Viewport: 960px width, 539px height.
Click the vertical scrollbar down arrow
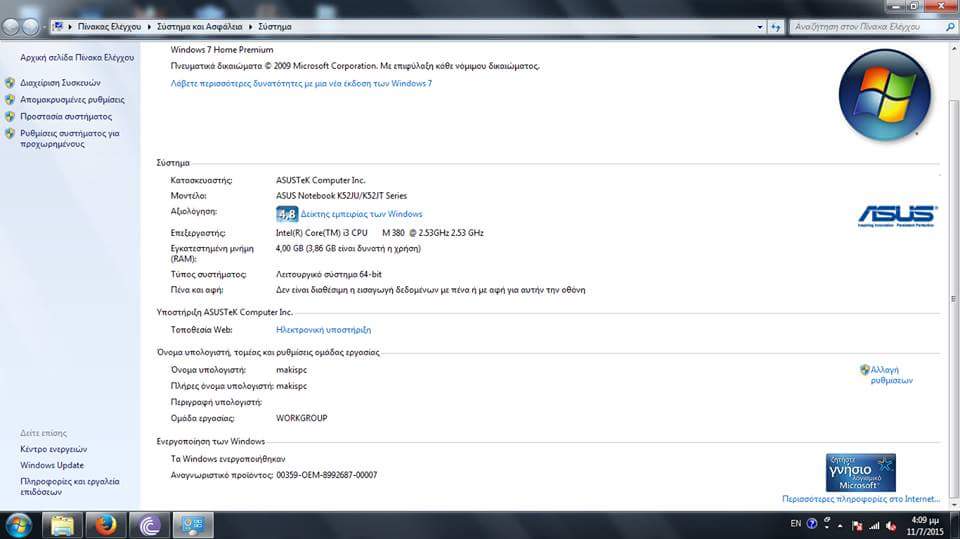coord(954,505)
